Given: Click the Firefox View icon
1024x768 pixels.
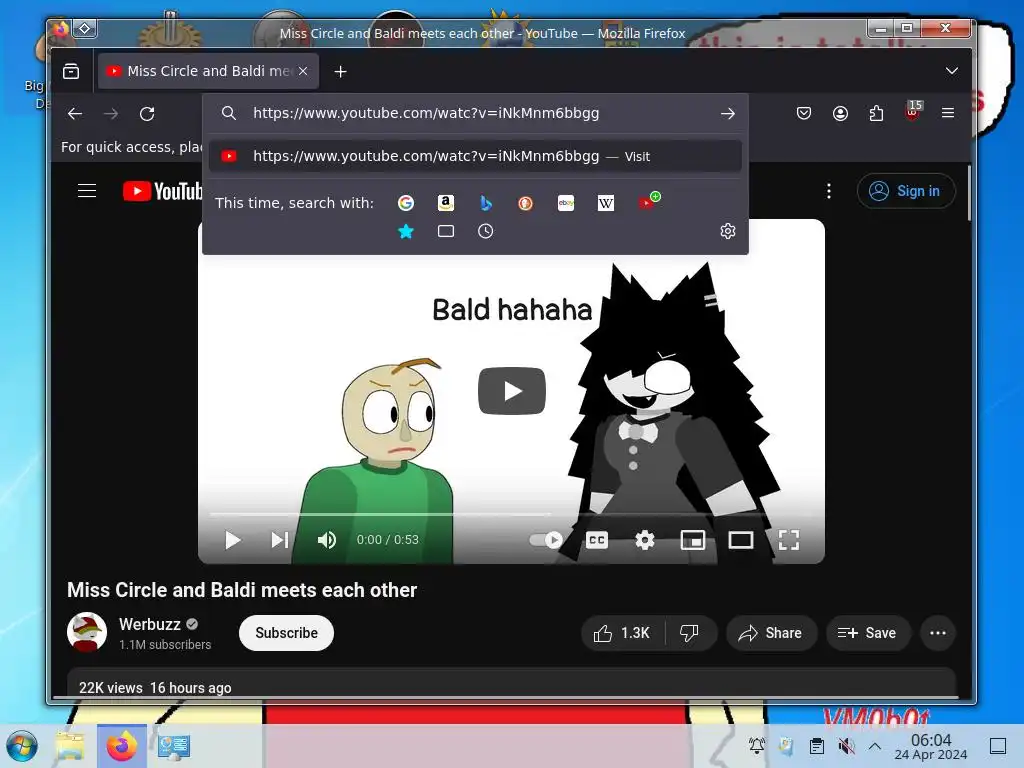Looking at the screenshot, I should (71, 71).
